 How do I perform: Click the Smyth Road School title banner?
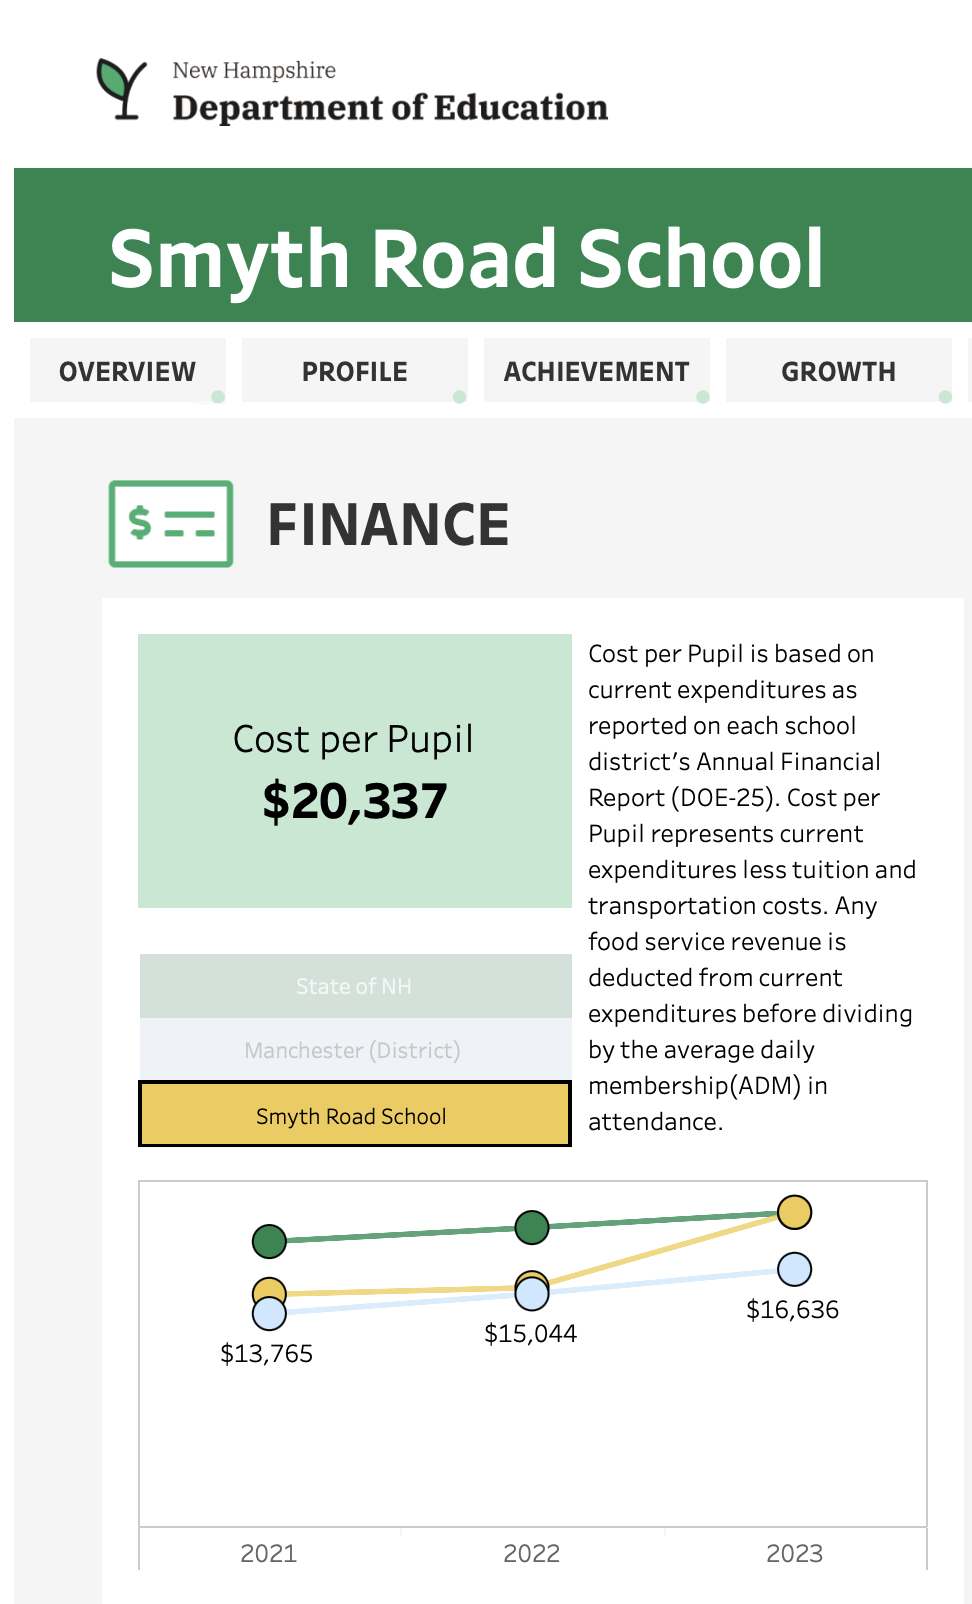[466, 259]
